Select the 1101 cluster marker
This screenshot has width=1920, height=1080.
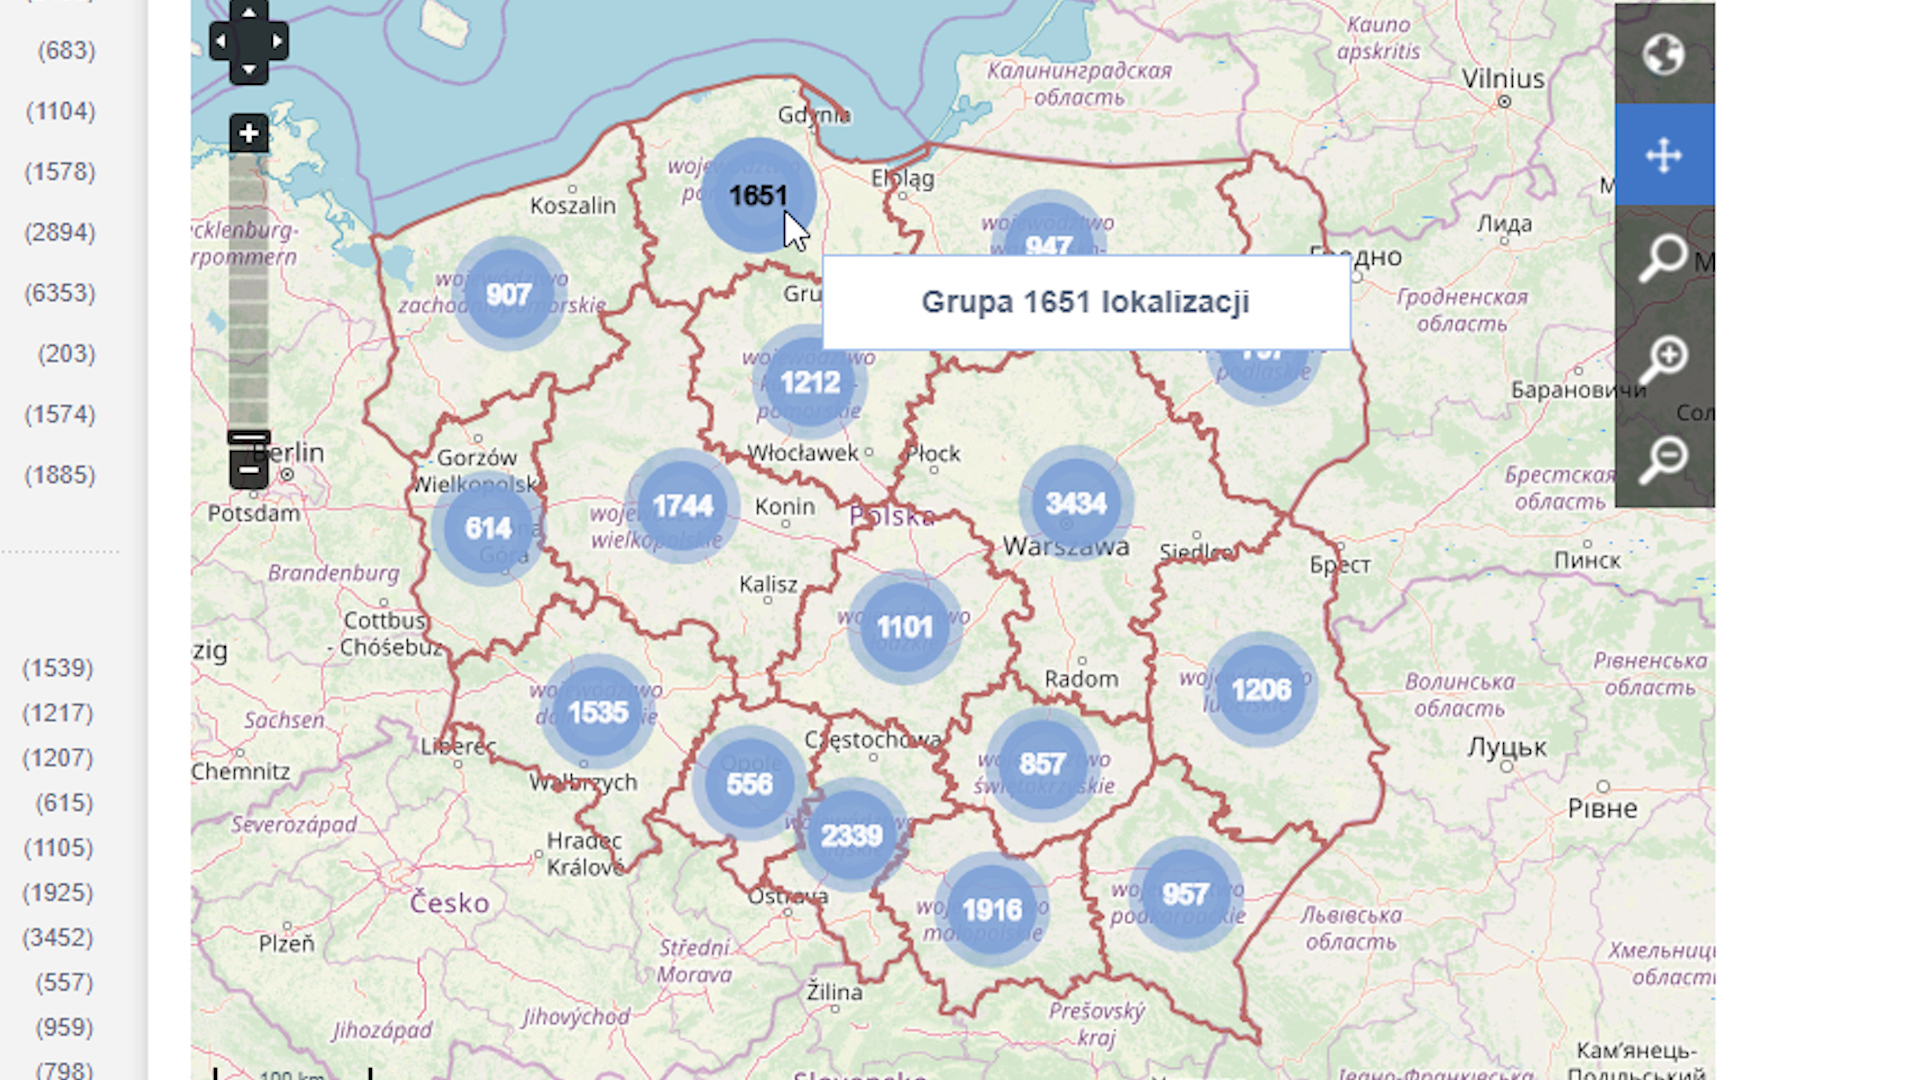coord(904,627)
